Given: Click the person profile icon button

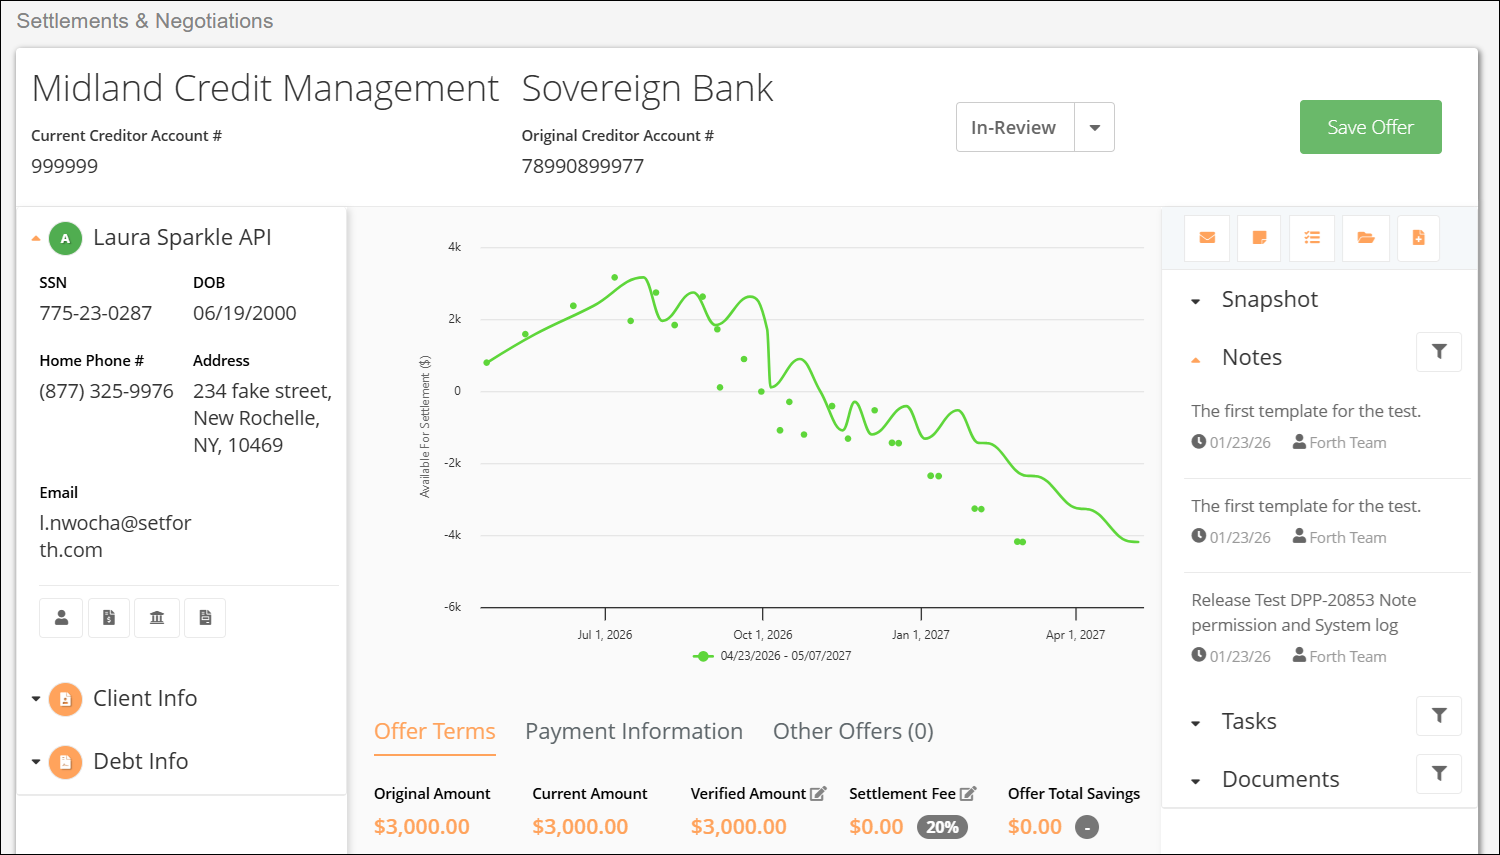Looking at the screenshot, I should click(x=61, y=618).
